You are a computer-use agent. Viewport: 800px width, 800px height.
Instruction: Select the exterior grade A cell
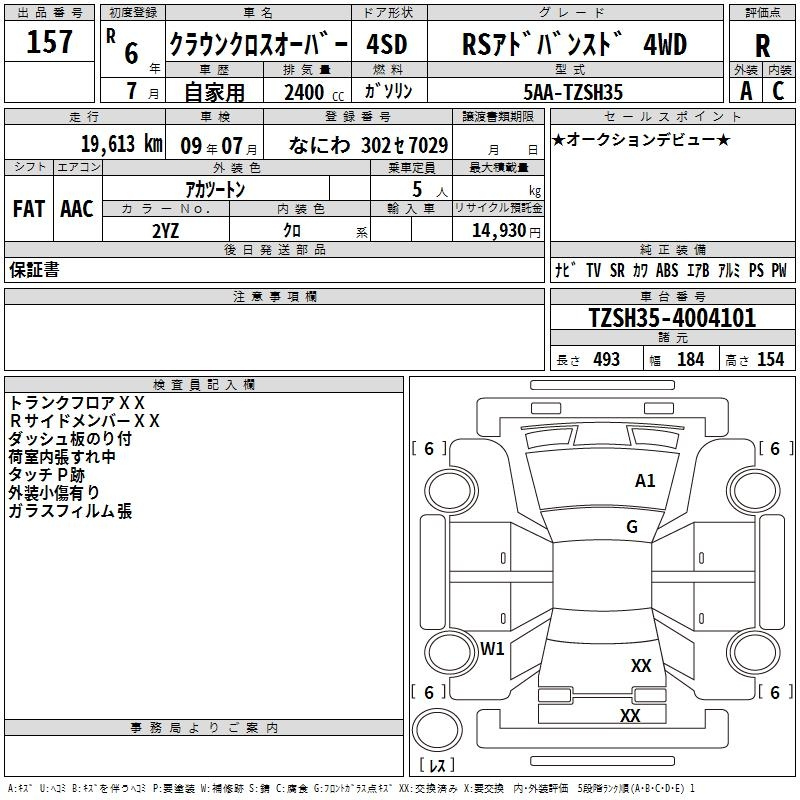coord(745,90)
